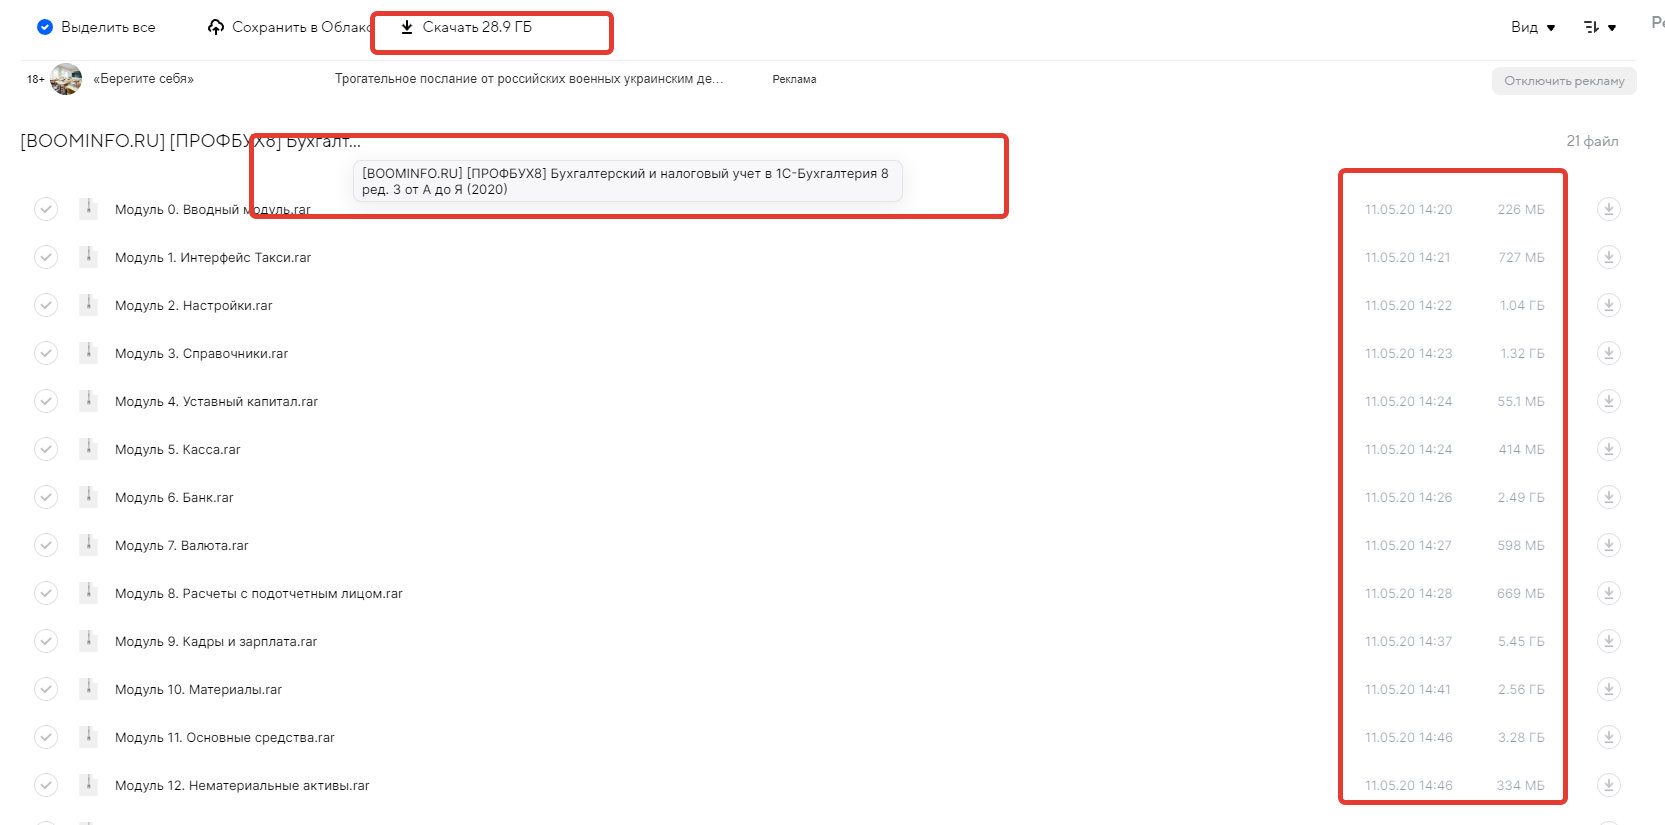Click archive file icon of Модуль 7. Валюта.rar
Screen dimensions: 1665x825
point(89,544)
